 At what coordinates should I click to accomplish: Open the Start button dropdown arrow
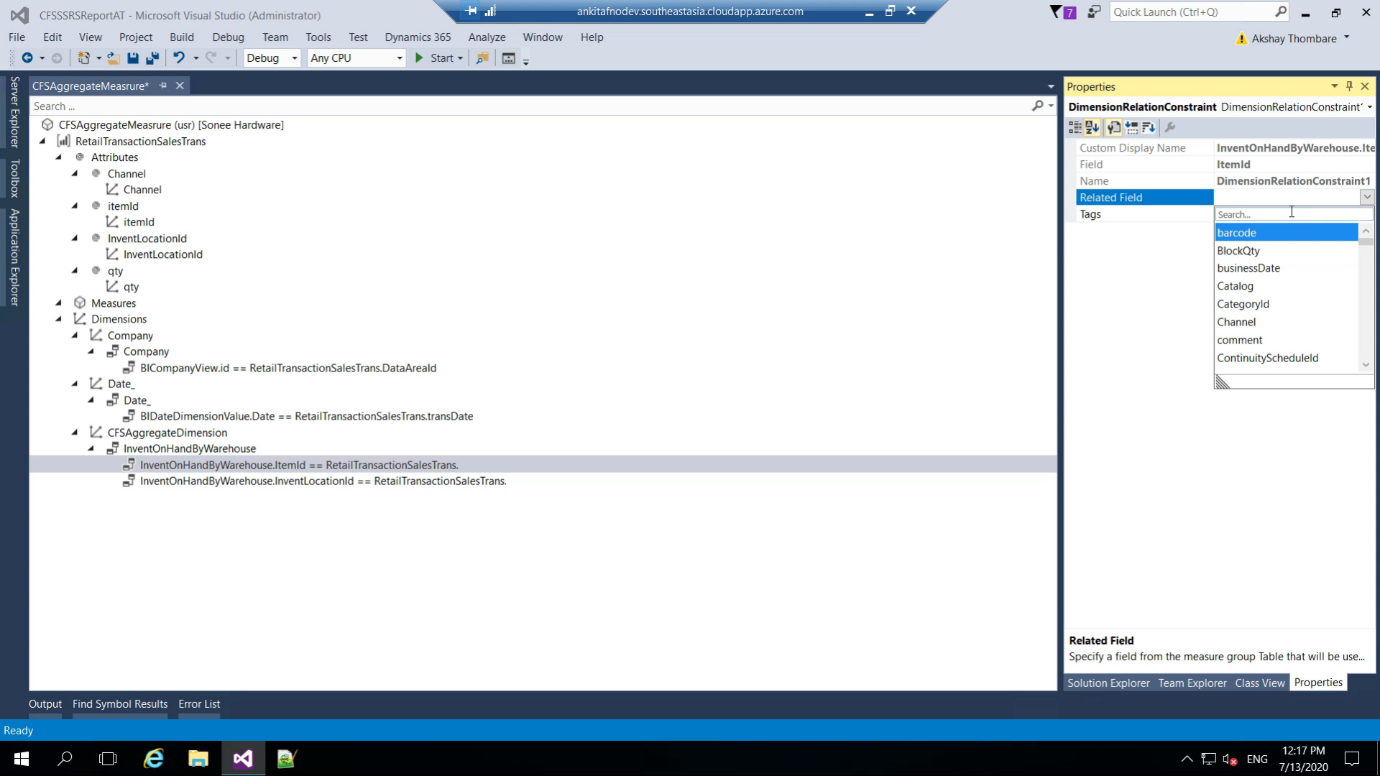460,59
